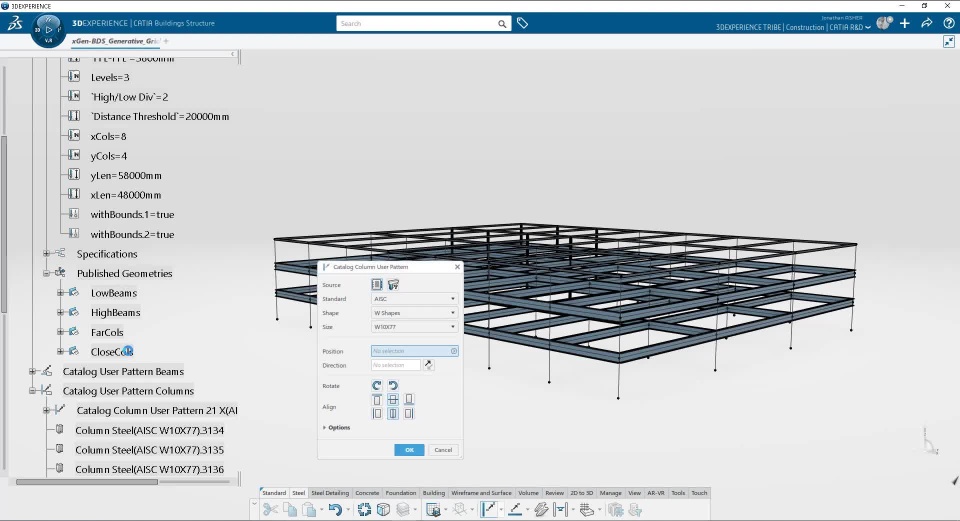Click the grid pattern tool icon
This screenshot has width=960, height=521.
[587, 509]
